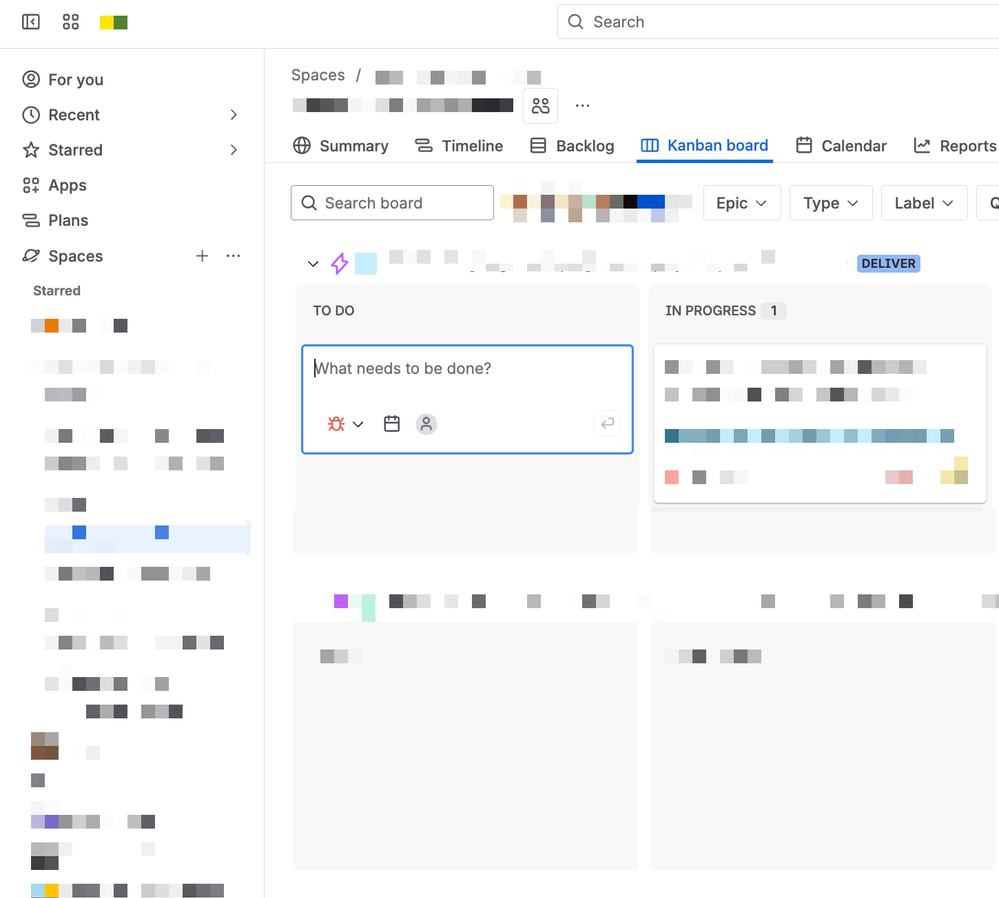Screen dimensions: 999x898
Task: Click the Apps grid icon in top bar
Action: pyautogui.click(x=70, y=21)
